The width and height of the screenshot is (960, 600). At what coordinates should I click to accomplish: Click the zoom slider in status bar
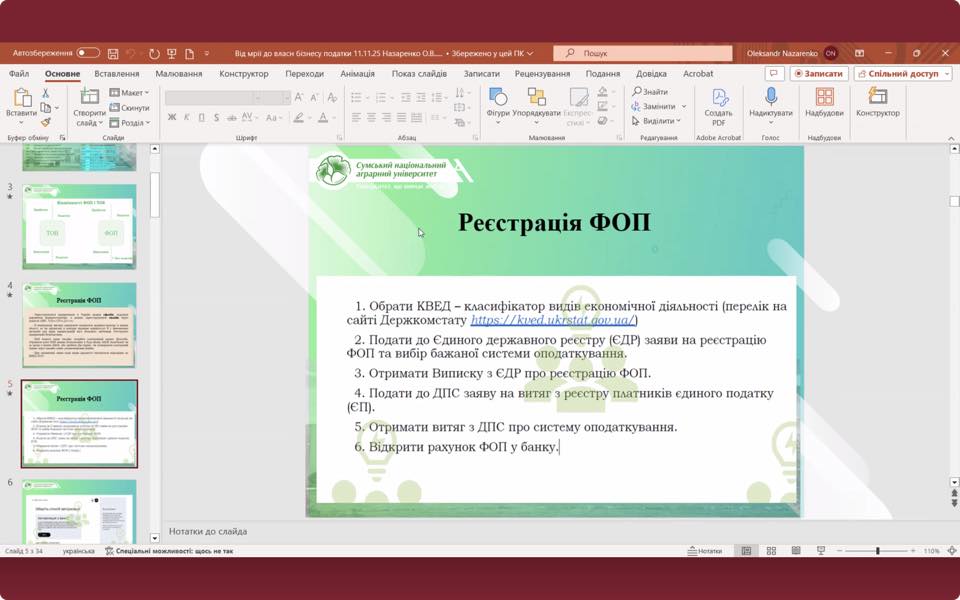877,551
